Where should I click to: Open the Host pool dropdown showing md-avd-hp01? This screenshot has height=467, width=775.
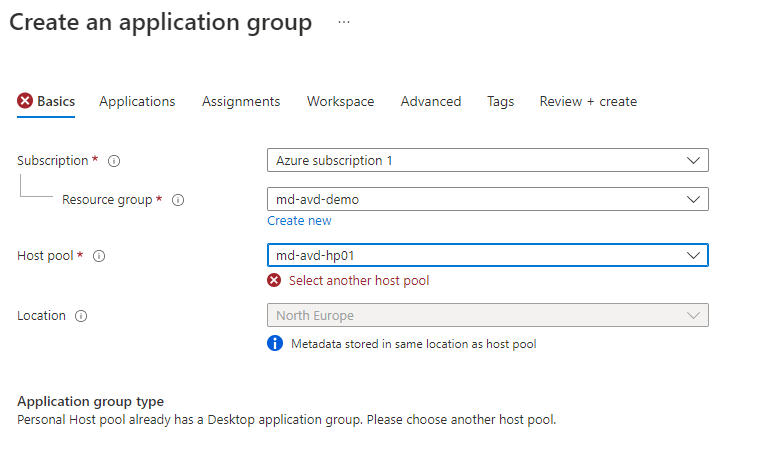click(487, 255)
